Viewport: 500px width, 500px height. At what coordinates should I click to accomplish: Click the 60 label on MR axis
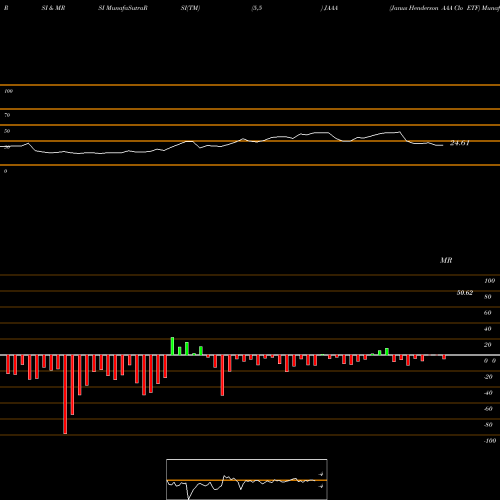point(488,313)
